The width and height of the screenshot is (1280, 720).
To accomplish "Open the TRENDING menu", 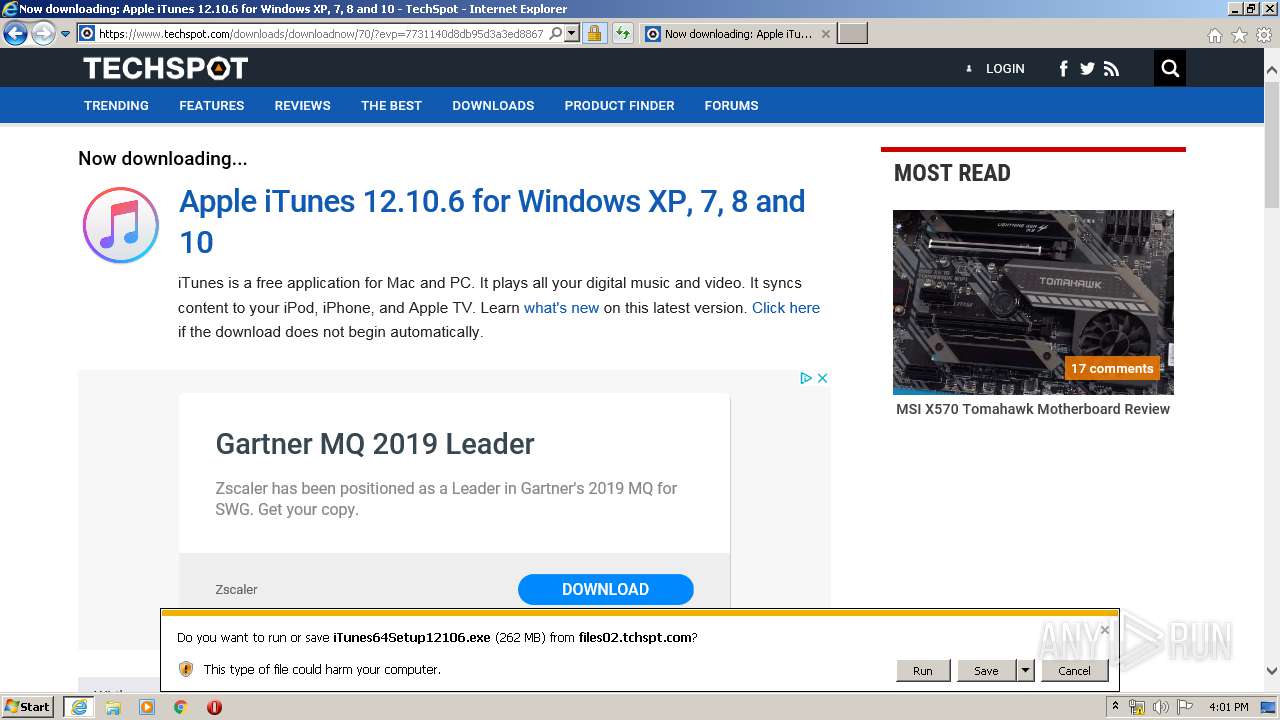I will (x=116, y=105).
